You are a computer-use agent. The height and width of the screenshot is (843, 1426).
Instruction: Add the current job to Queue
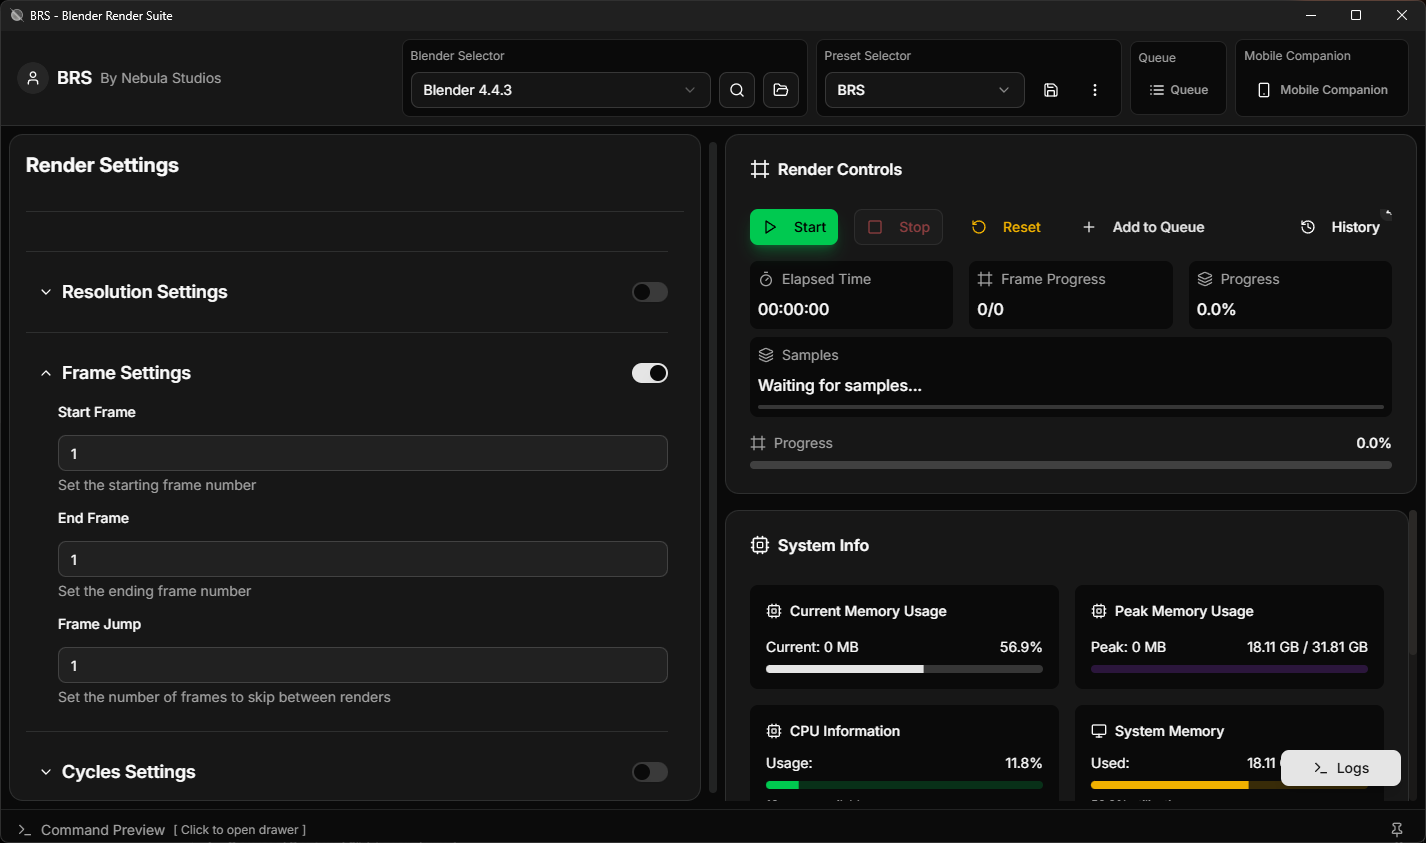[x=1143, y=227]
